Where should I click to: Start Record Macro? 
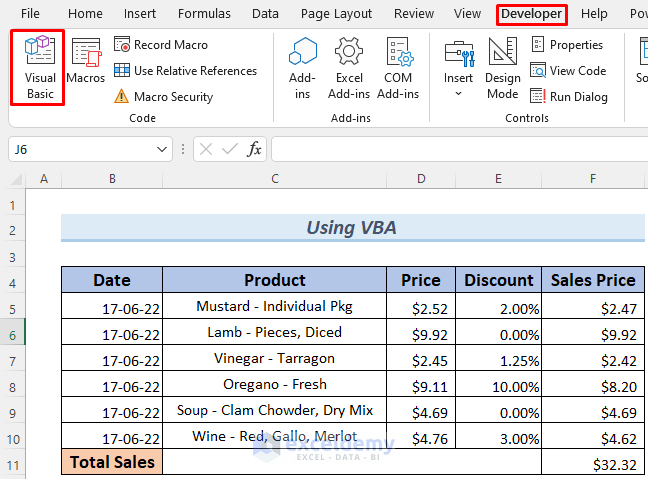(x=161, y=45)
